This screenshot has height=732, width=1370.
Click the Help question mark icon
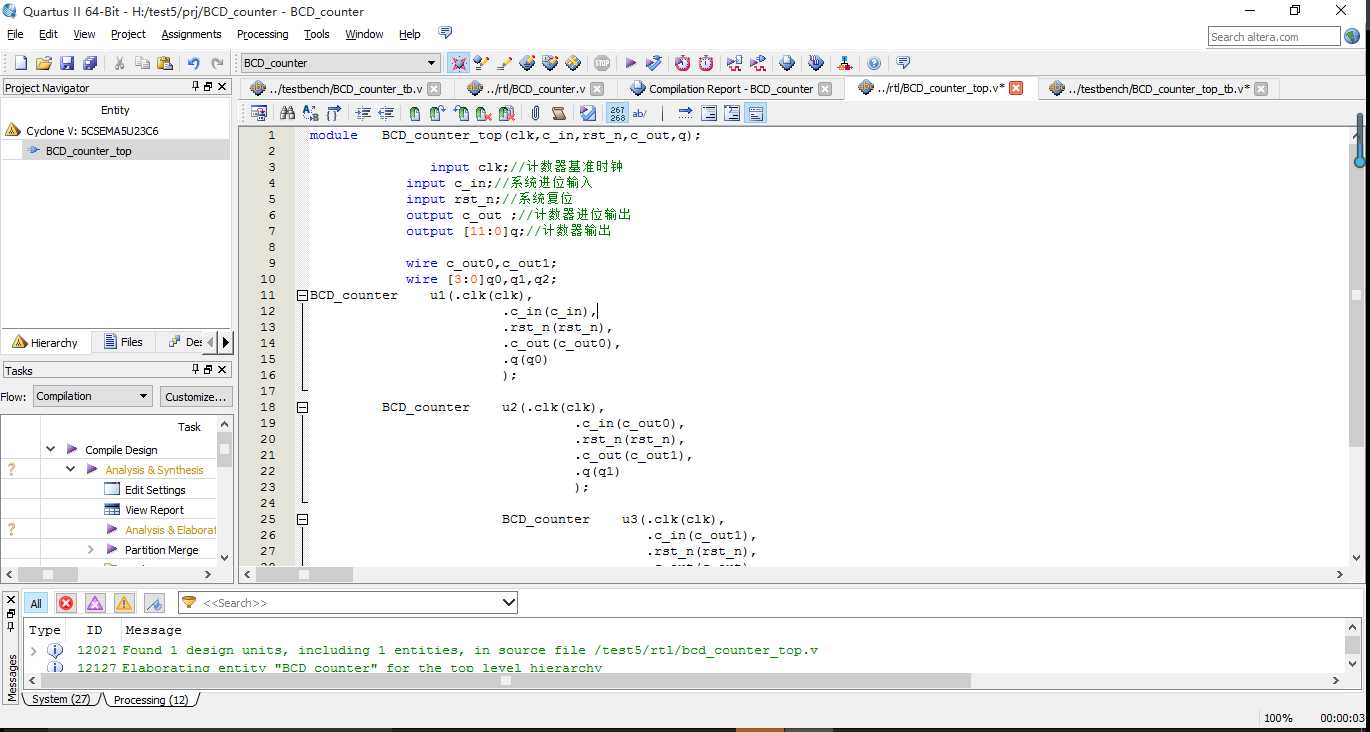(874, 63)
